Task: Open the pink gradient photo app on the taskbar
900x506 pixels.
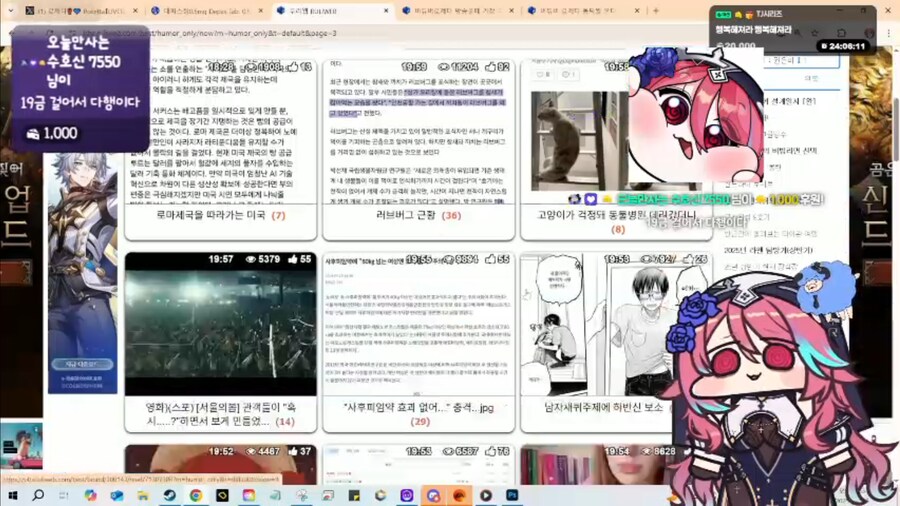Action: point(249,495)
